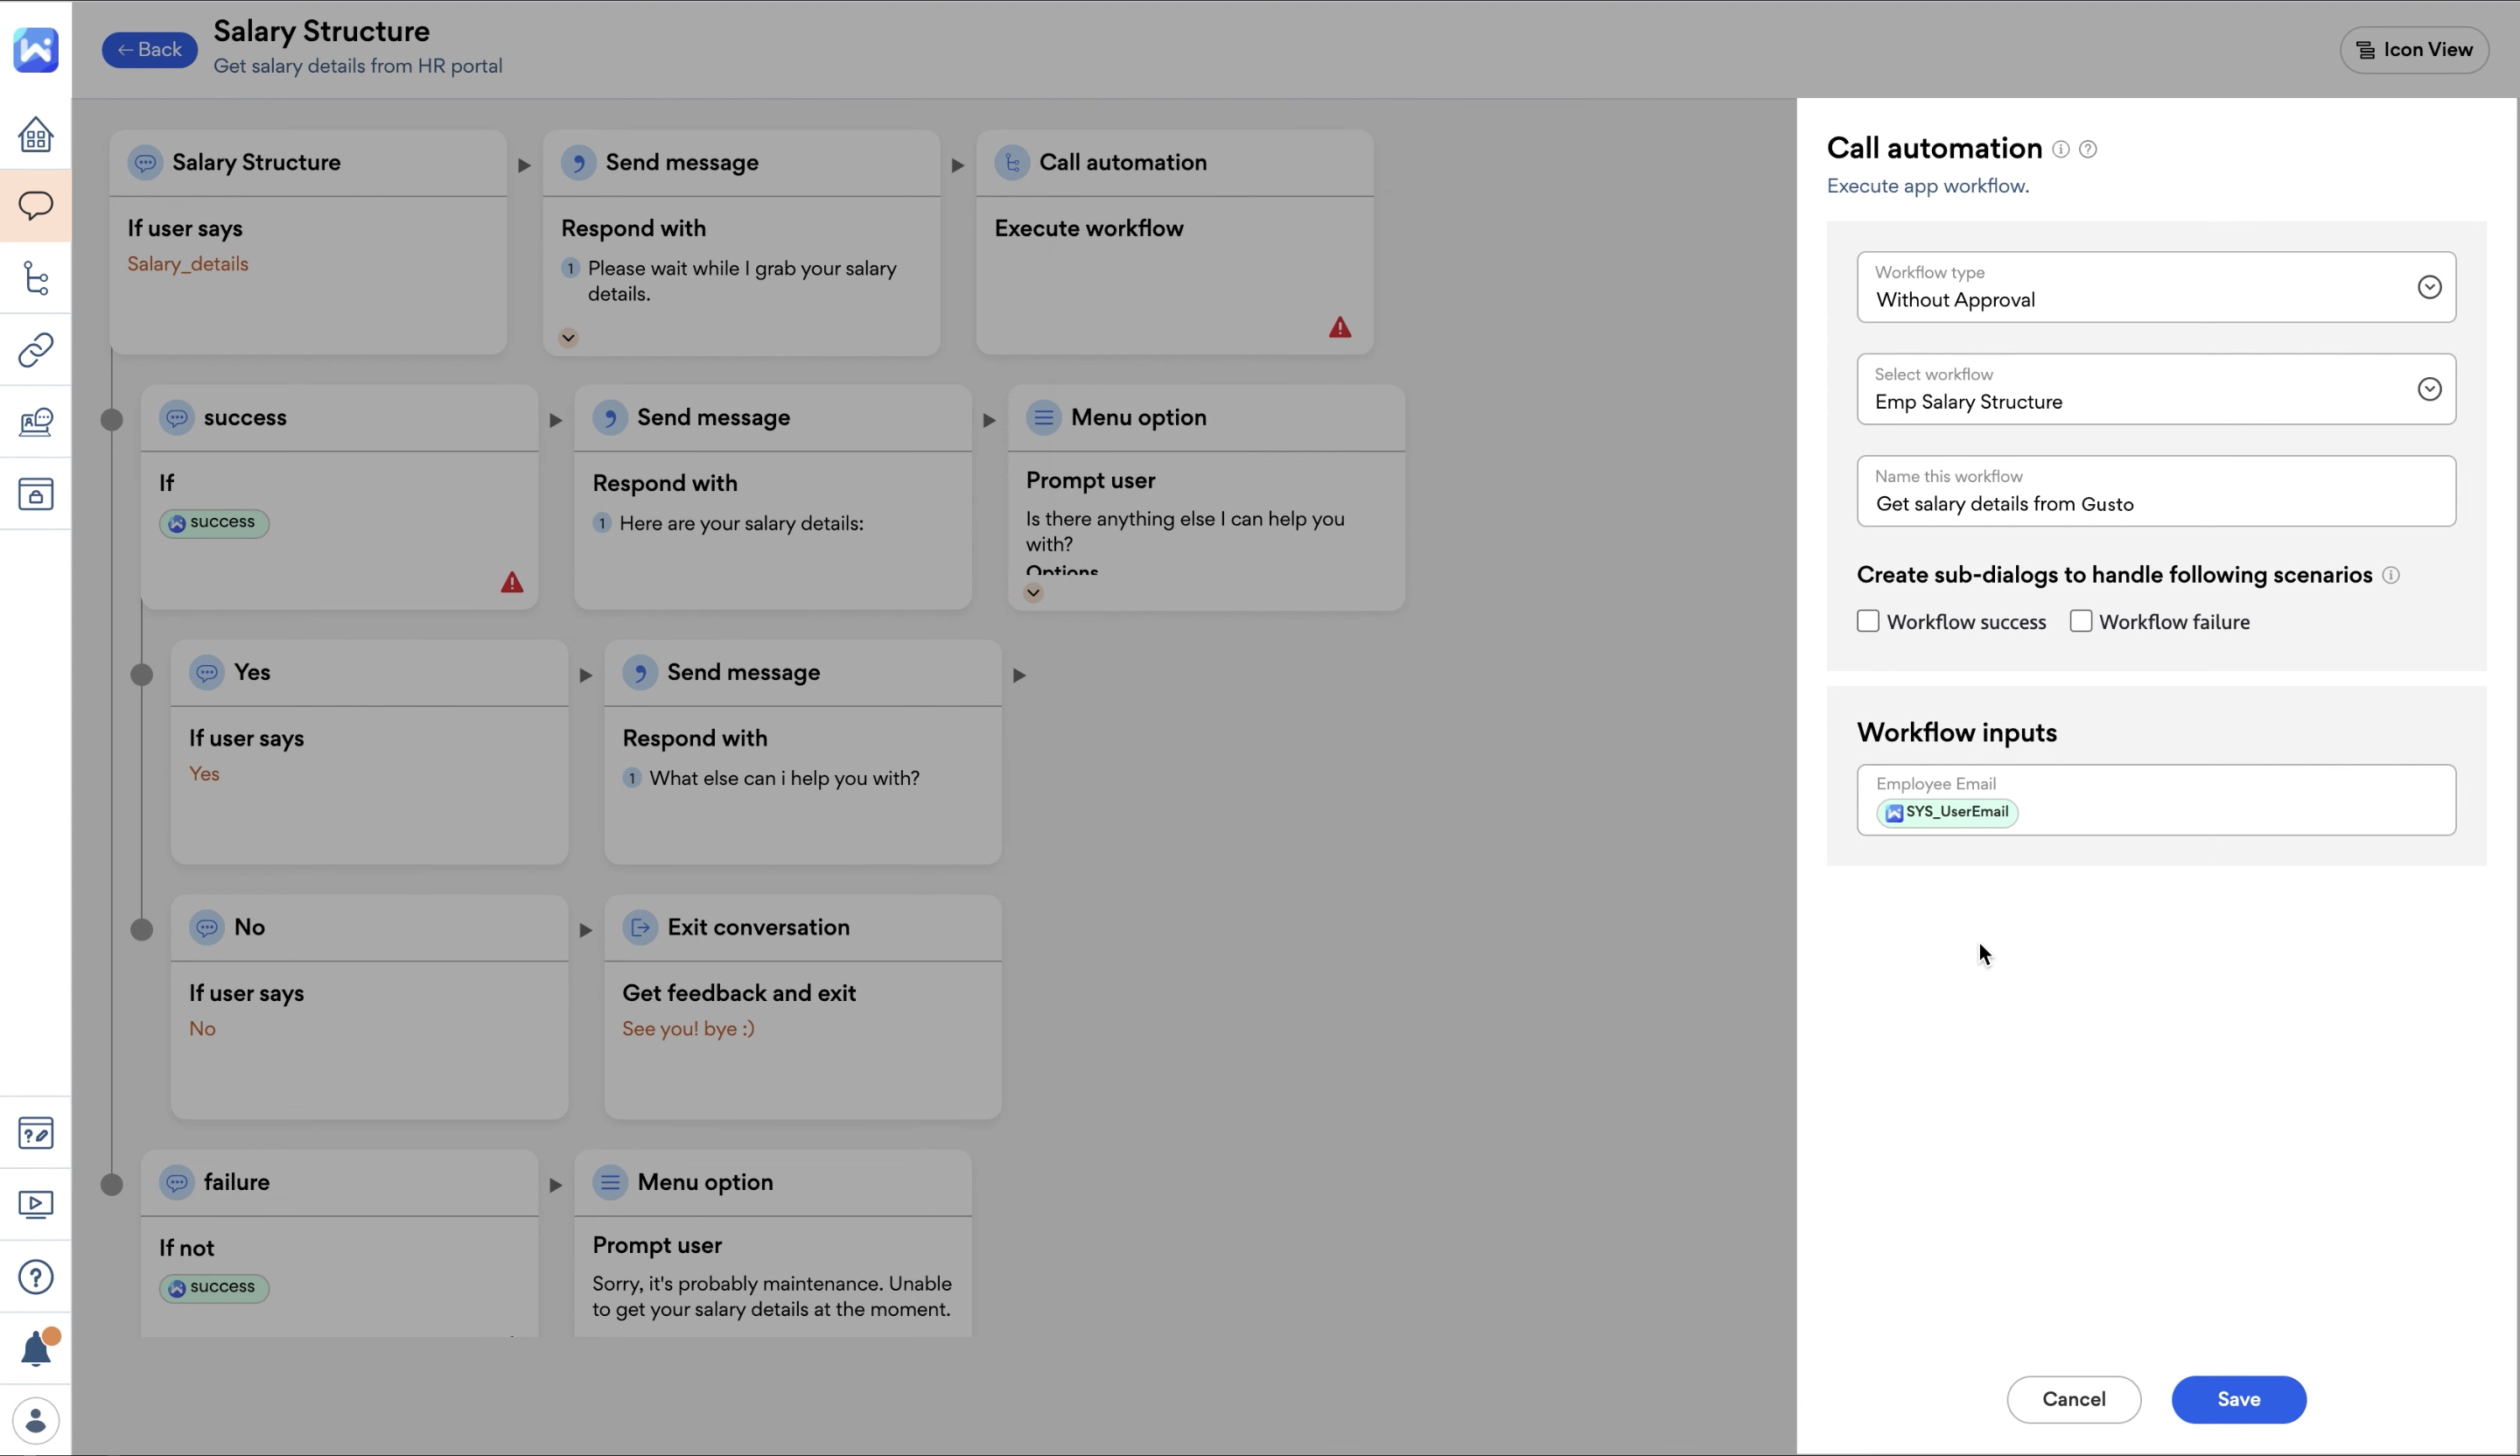Enable the Workflow failure checkbox
Image resolution: width=2520 pixels, height=1456 pixels.
click(x=2081, y=621)
